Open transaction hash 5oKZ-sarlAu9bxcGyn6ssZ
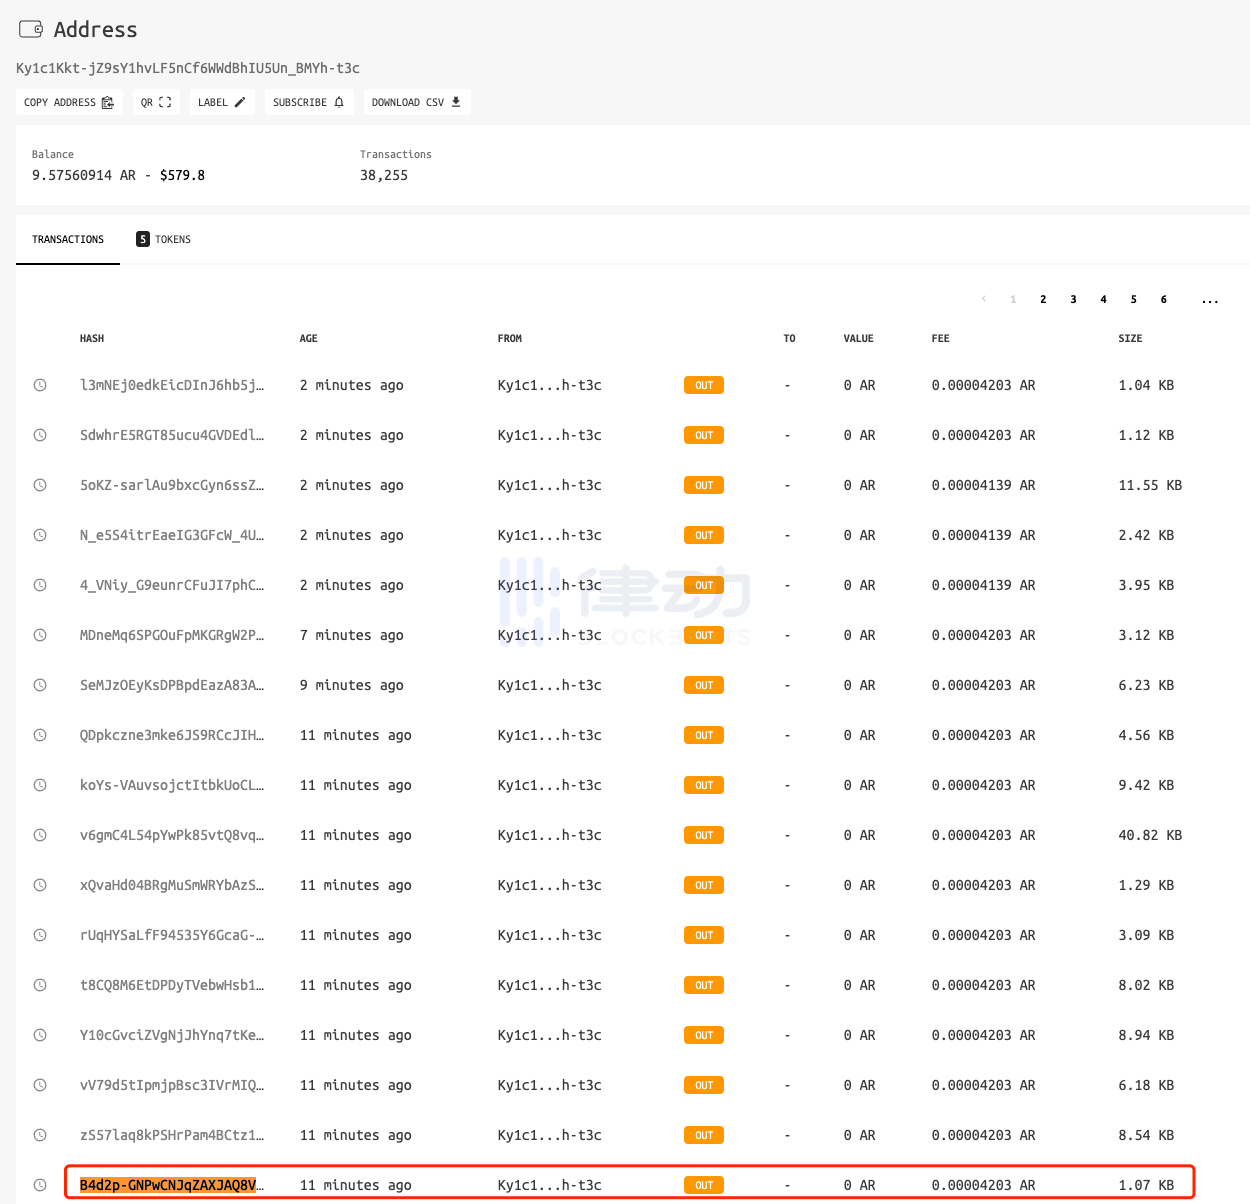 (x=171, y=485)
